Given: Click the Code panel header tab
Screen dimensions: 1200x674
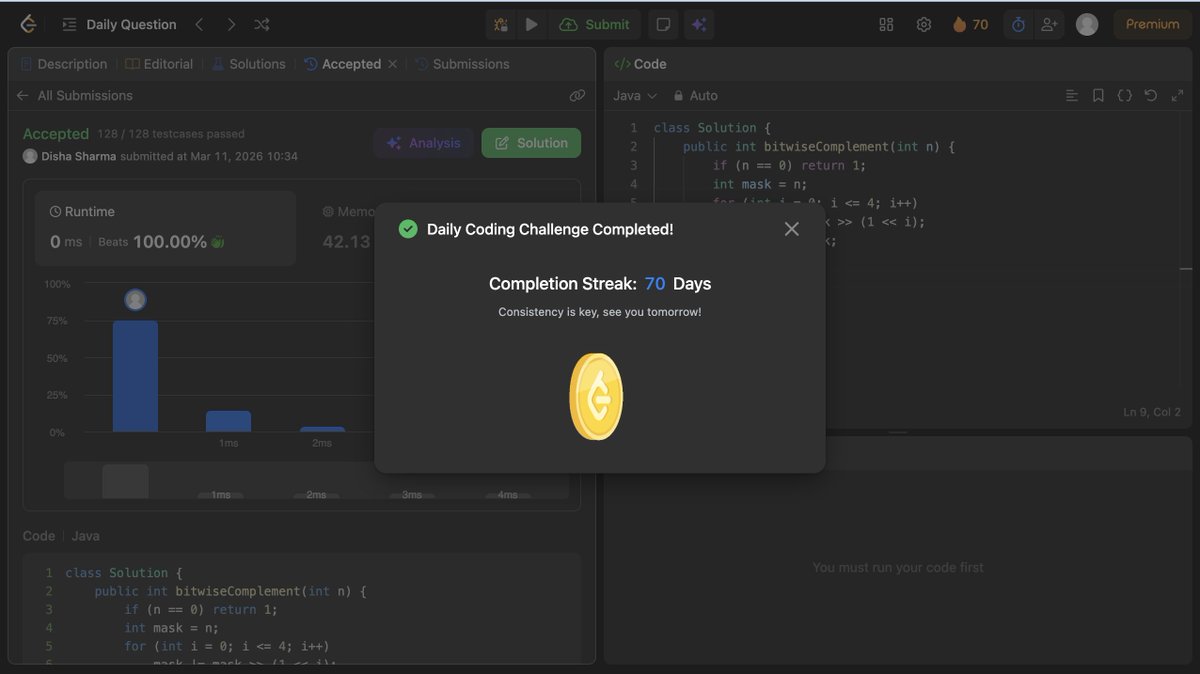Looking at the screenshot, I should click(x=640, y=64).
